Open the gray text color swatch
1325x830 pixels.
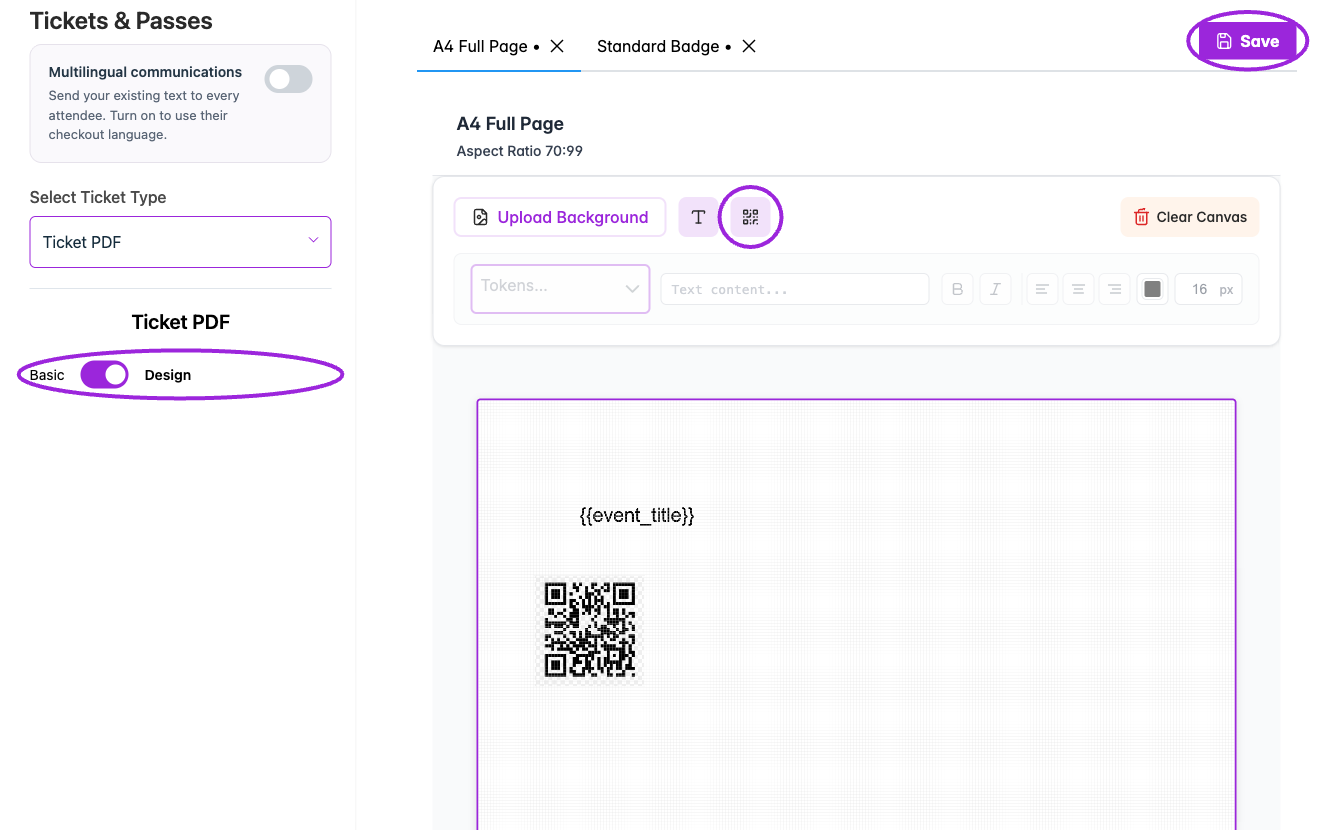click(x=1152, y=289)
